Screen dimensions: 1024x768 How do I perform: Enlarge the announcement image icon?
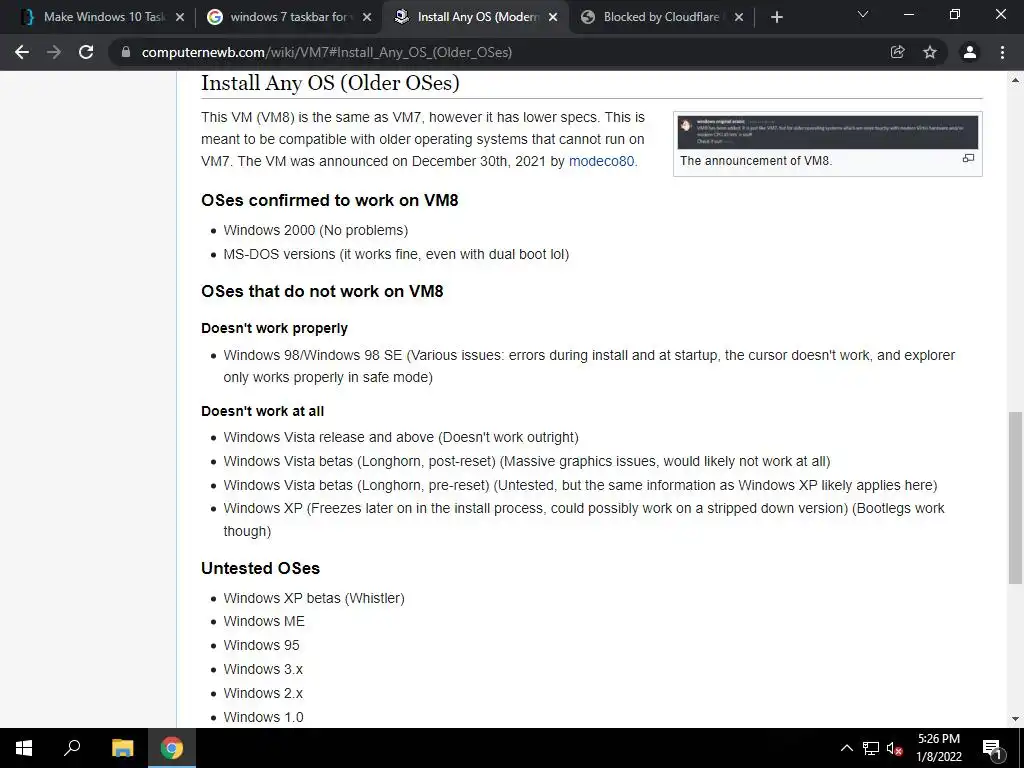[x=968, y=158]
